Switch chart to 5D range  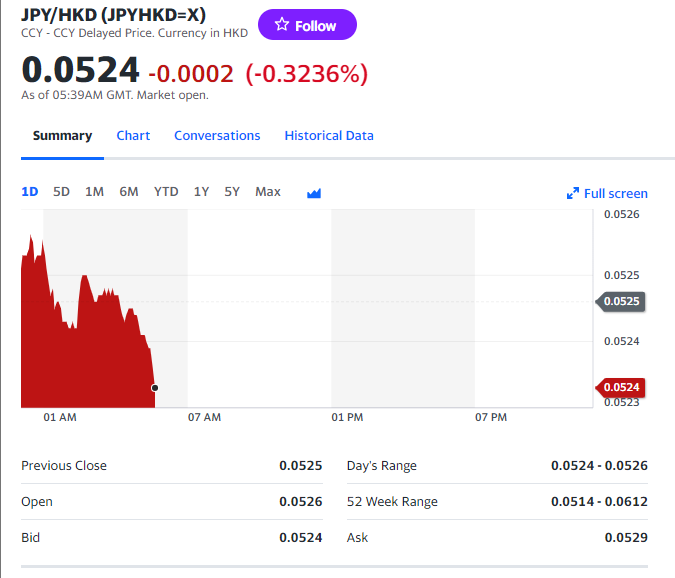(x=61, y=192)
